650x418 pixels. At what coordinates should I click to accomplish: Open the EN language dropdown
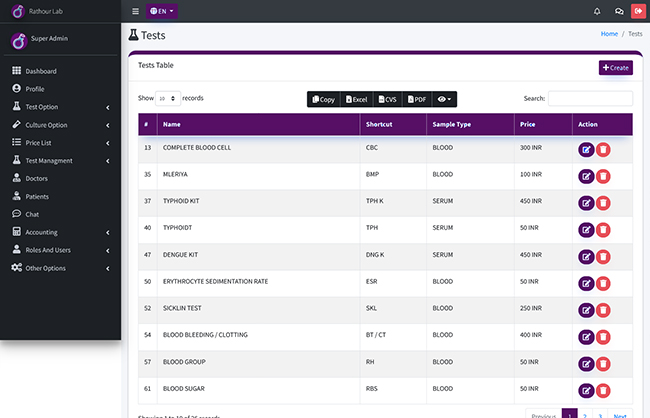point(162,11)
